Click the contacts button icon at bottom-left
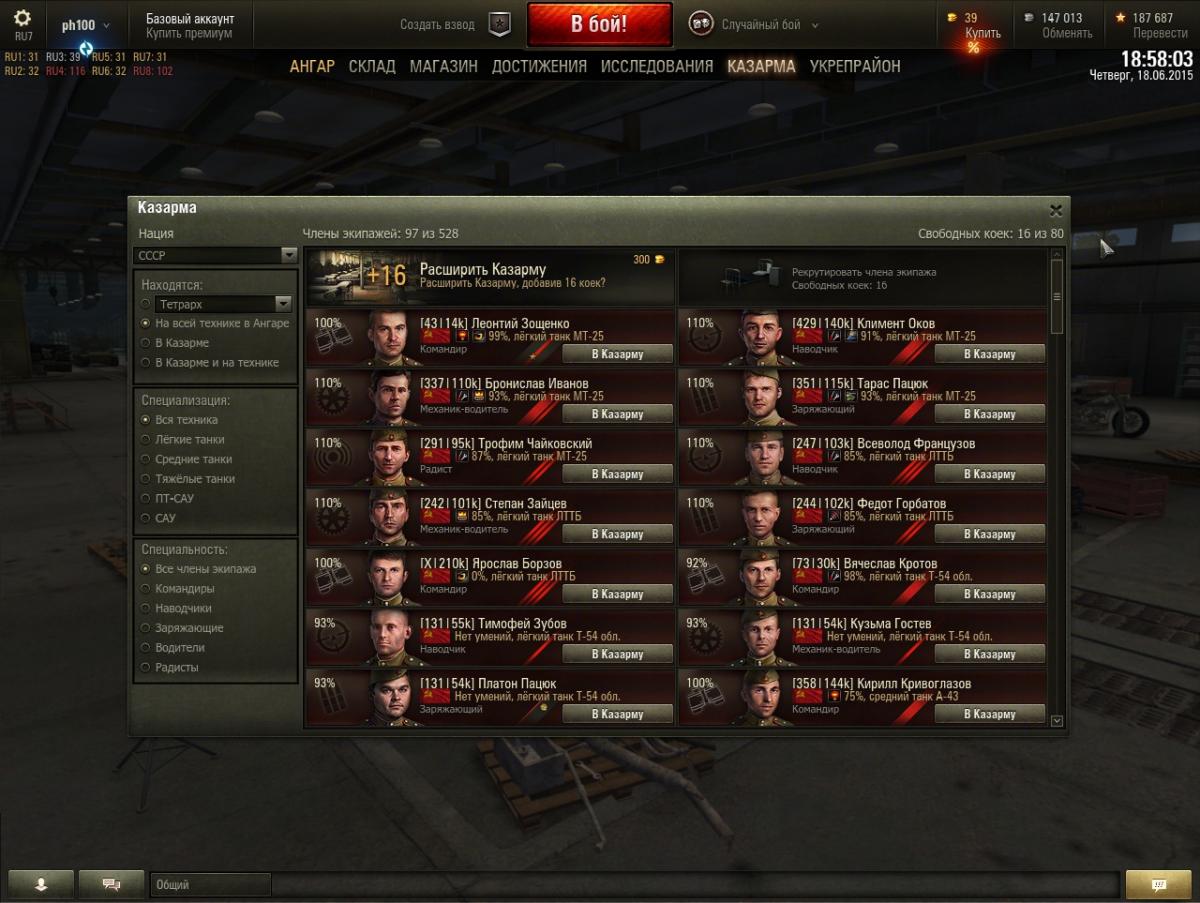The width and height of the screenshot is (1200, 903). 41,885
